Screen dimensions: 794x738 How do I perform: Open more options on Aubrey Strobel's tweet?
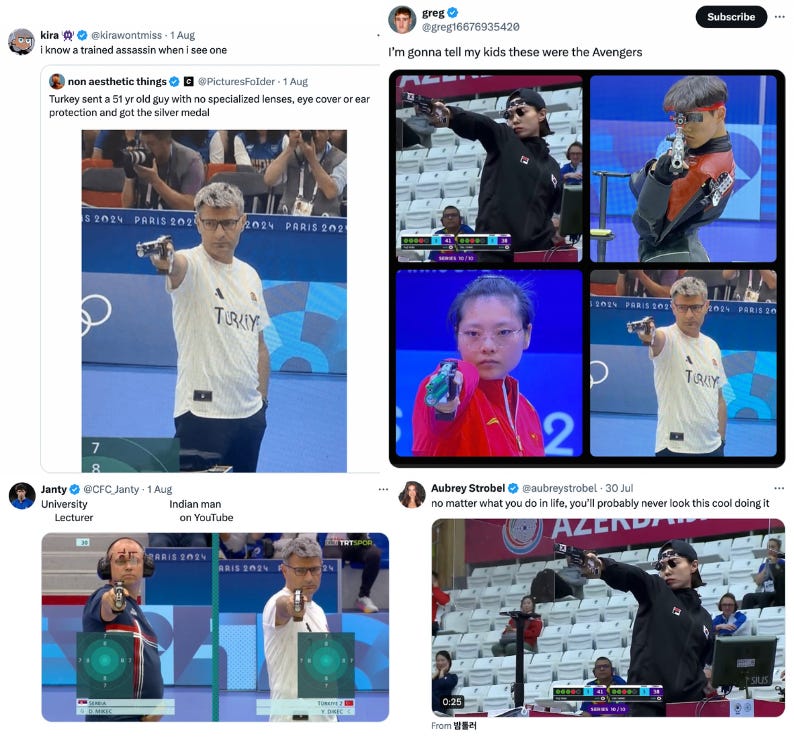pos(779,488)
